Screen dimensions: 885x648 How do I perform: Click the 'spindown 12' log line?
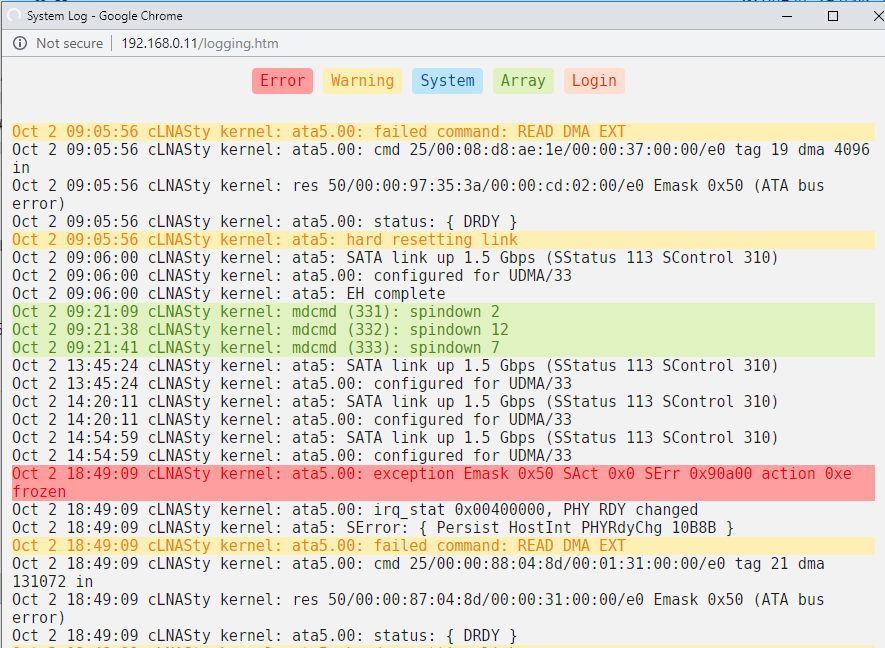tap(444, 330)
